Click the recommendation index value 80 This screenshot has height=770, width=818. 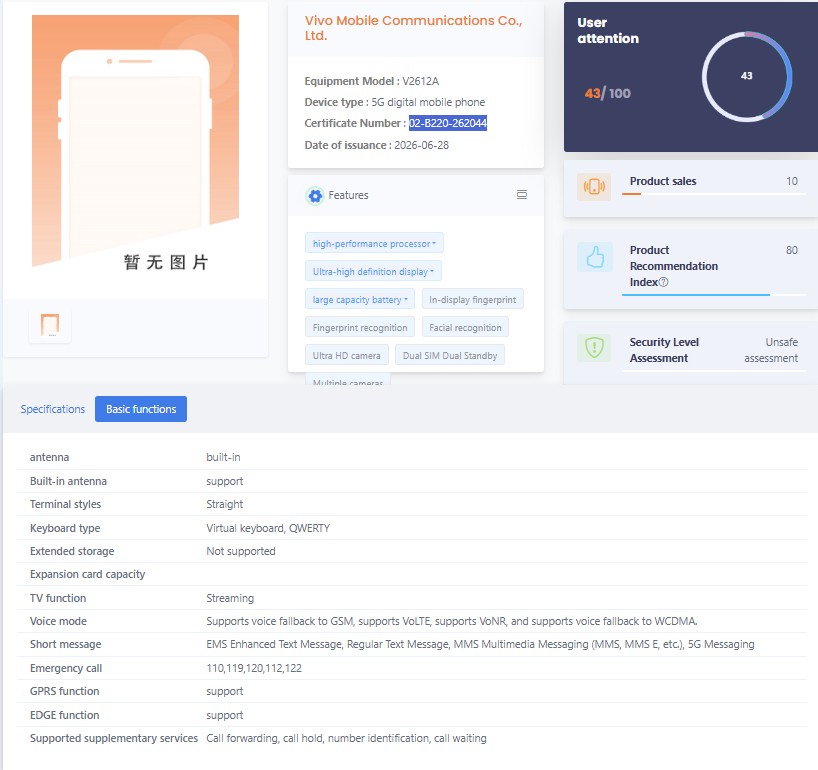pyautogui.click(x=792, y=250)
